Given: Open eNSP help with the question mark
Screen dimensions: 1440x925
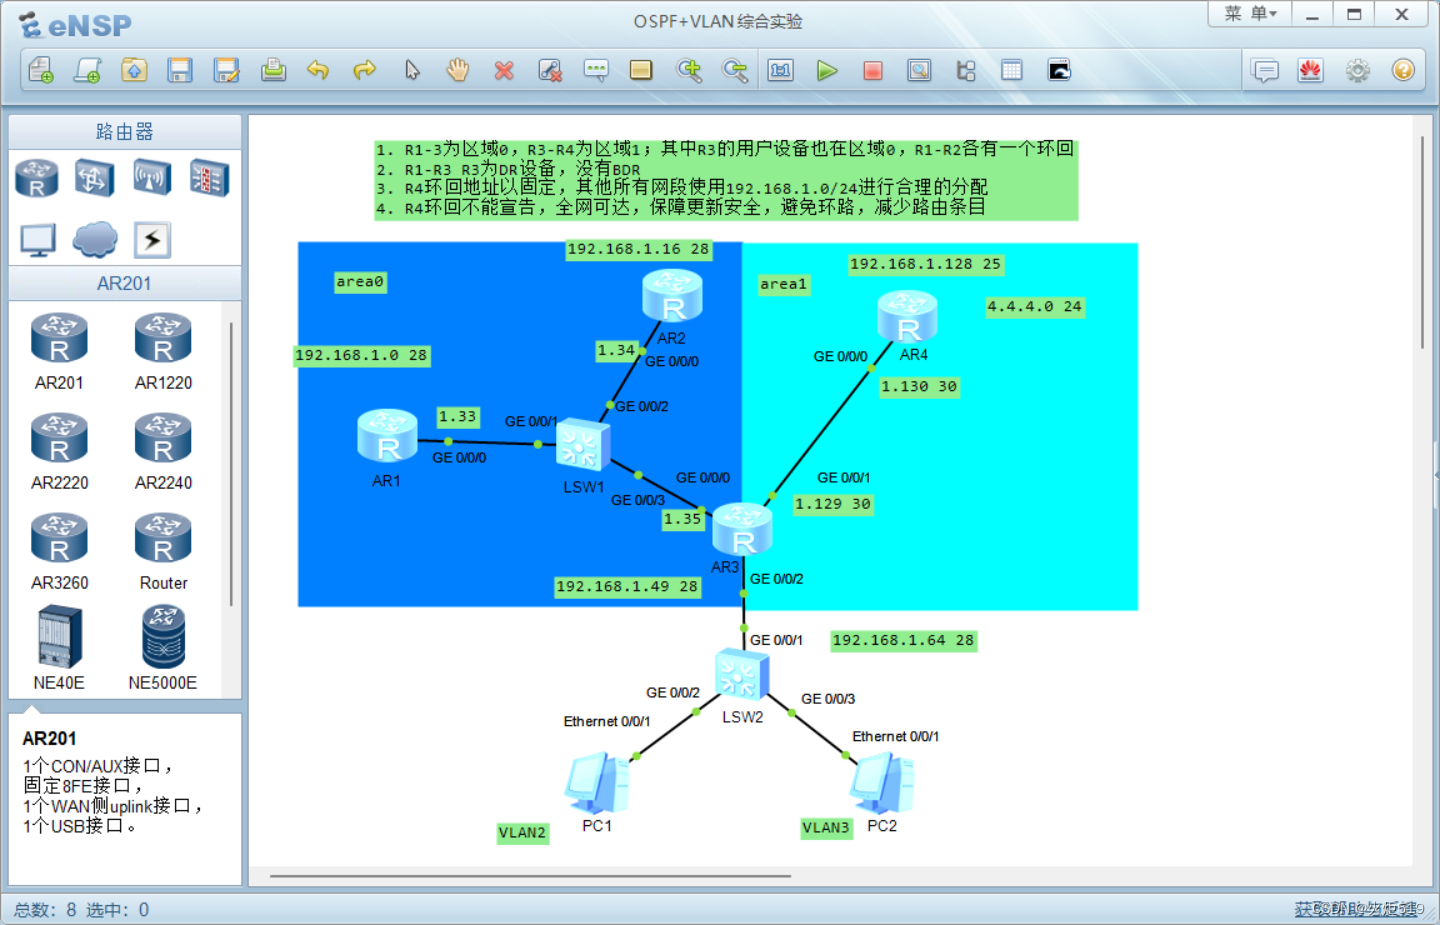Looking at the screenshot, I should [1404, 70].
